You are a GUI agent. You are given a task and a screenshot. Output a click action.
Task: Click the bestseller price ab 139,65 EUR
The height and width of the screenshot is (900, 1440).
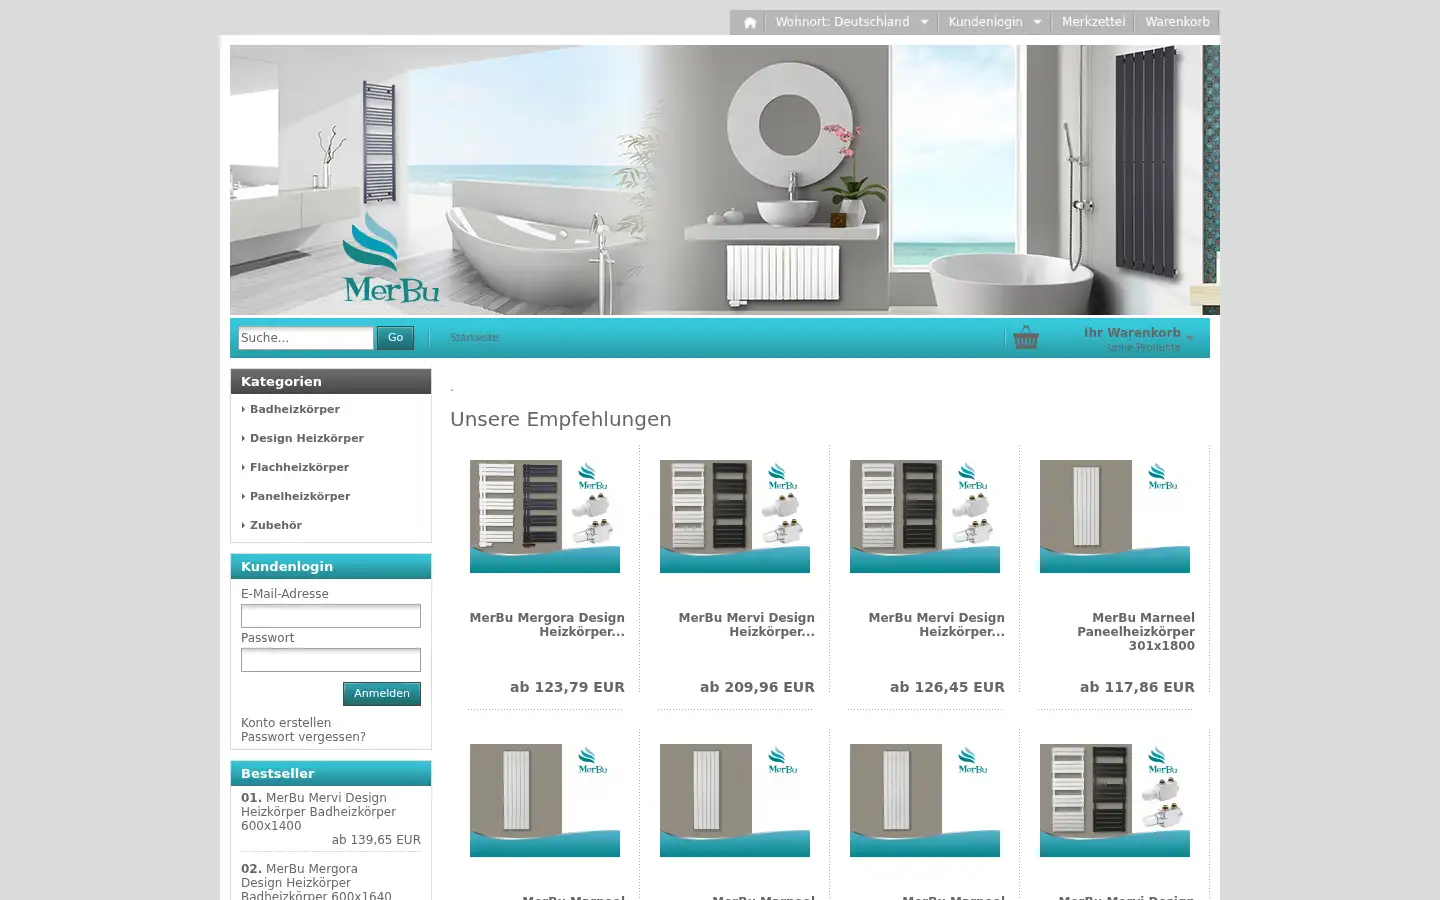tap(376, 840)
